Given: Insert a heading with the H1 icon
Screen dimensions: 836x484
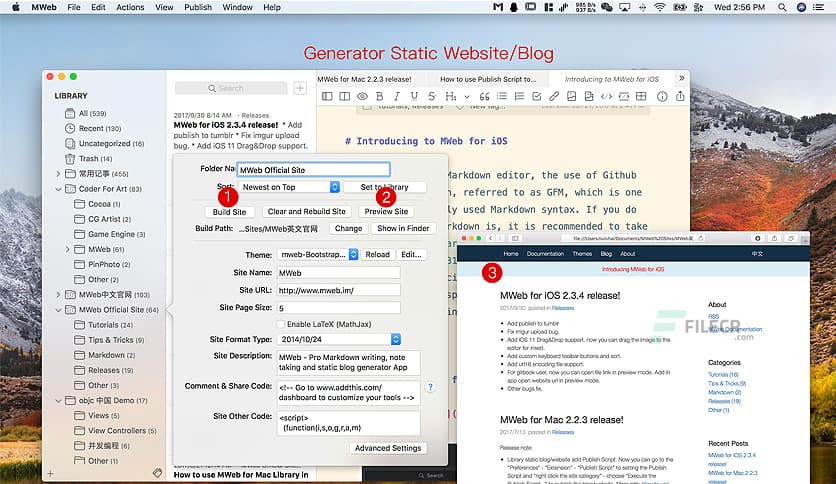Looking at the screenshot, I should tap(451, 96).
